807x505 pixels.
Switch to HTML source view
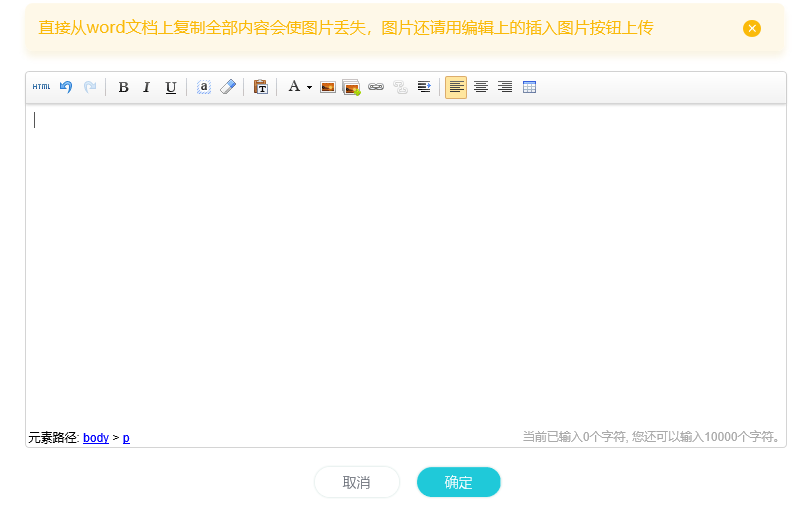[41, 87]
